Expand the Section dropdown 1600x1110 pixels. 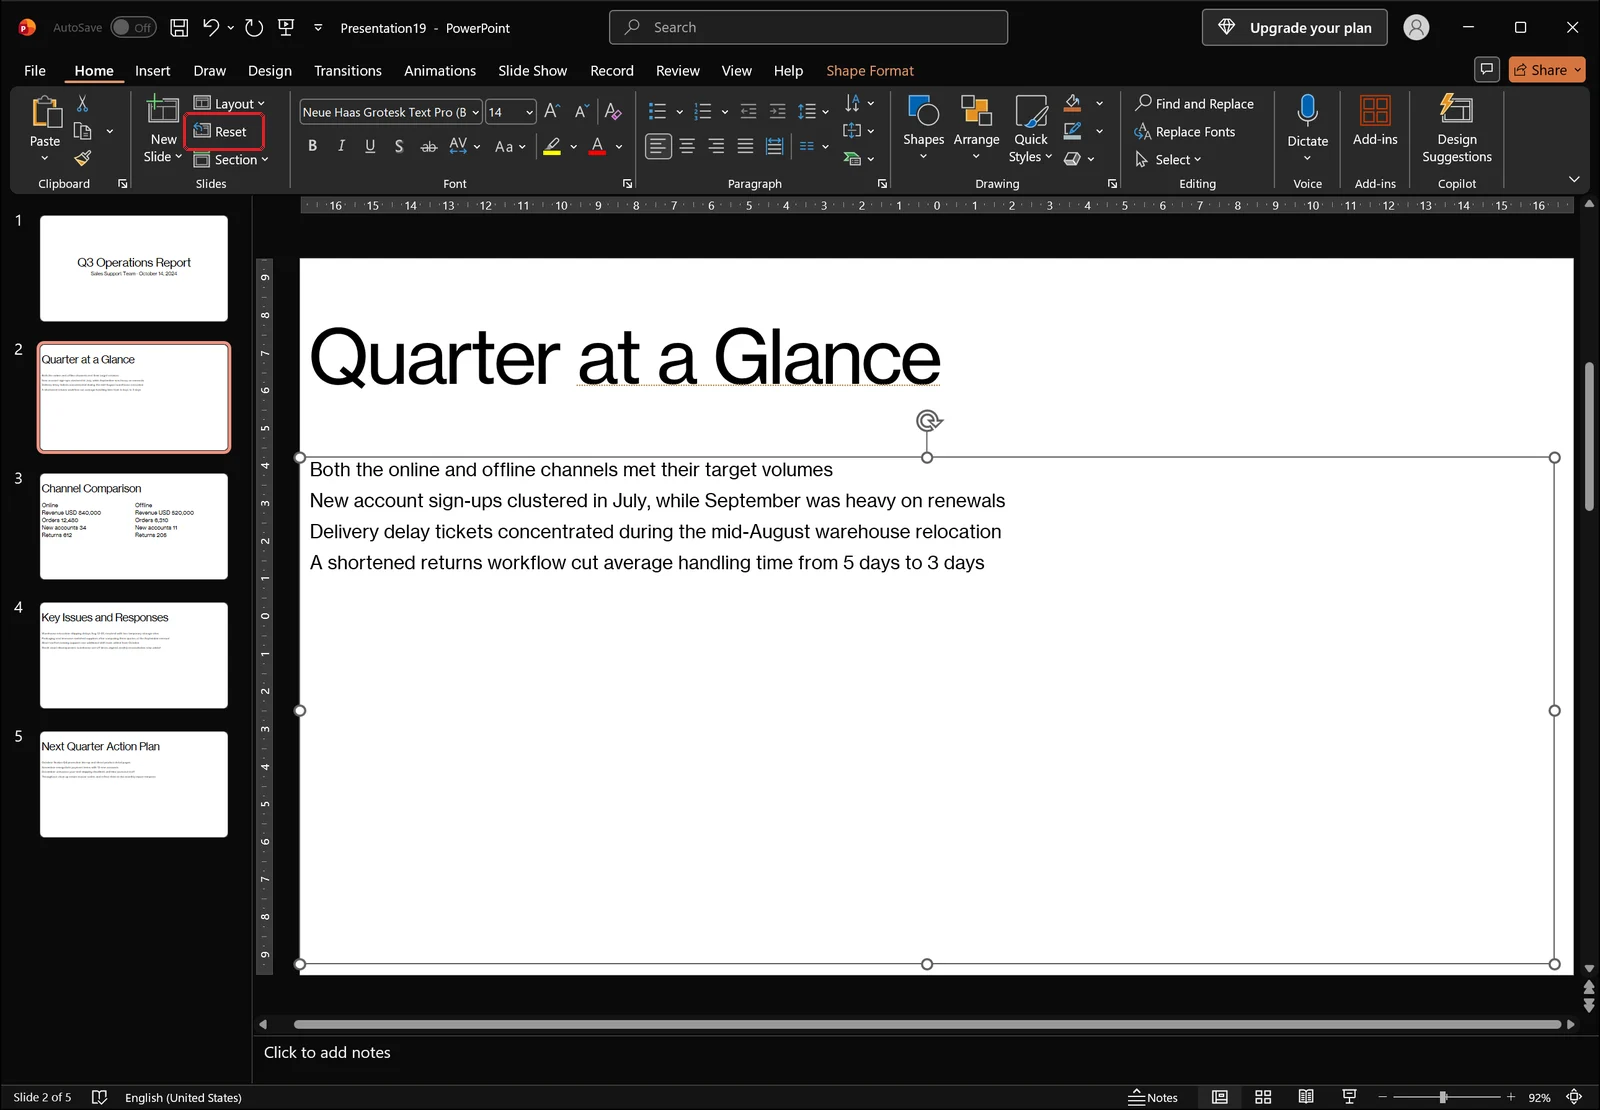(231, 159)
